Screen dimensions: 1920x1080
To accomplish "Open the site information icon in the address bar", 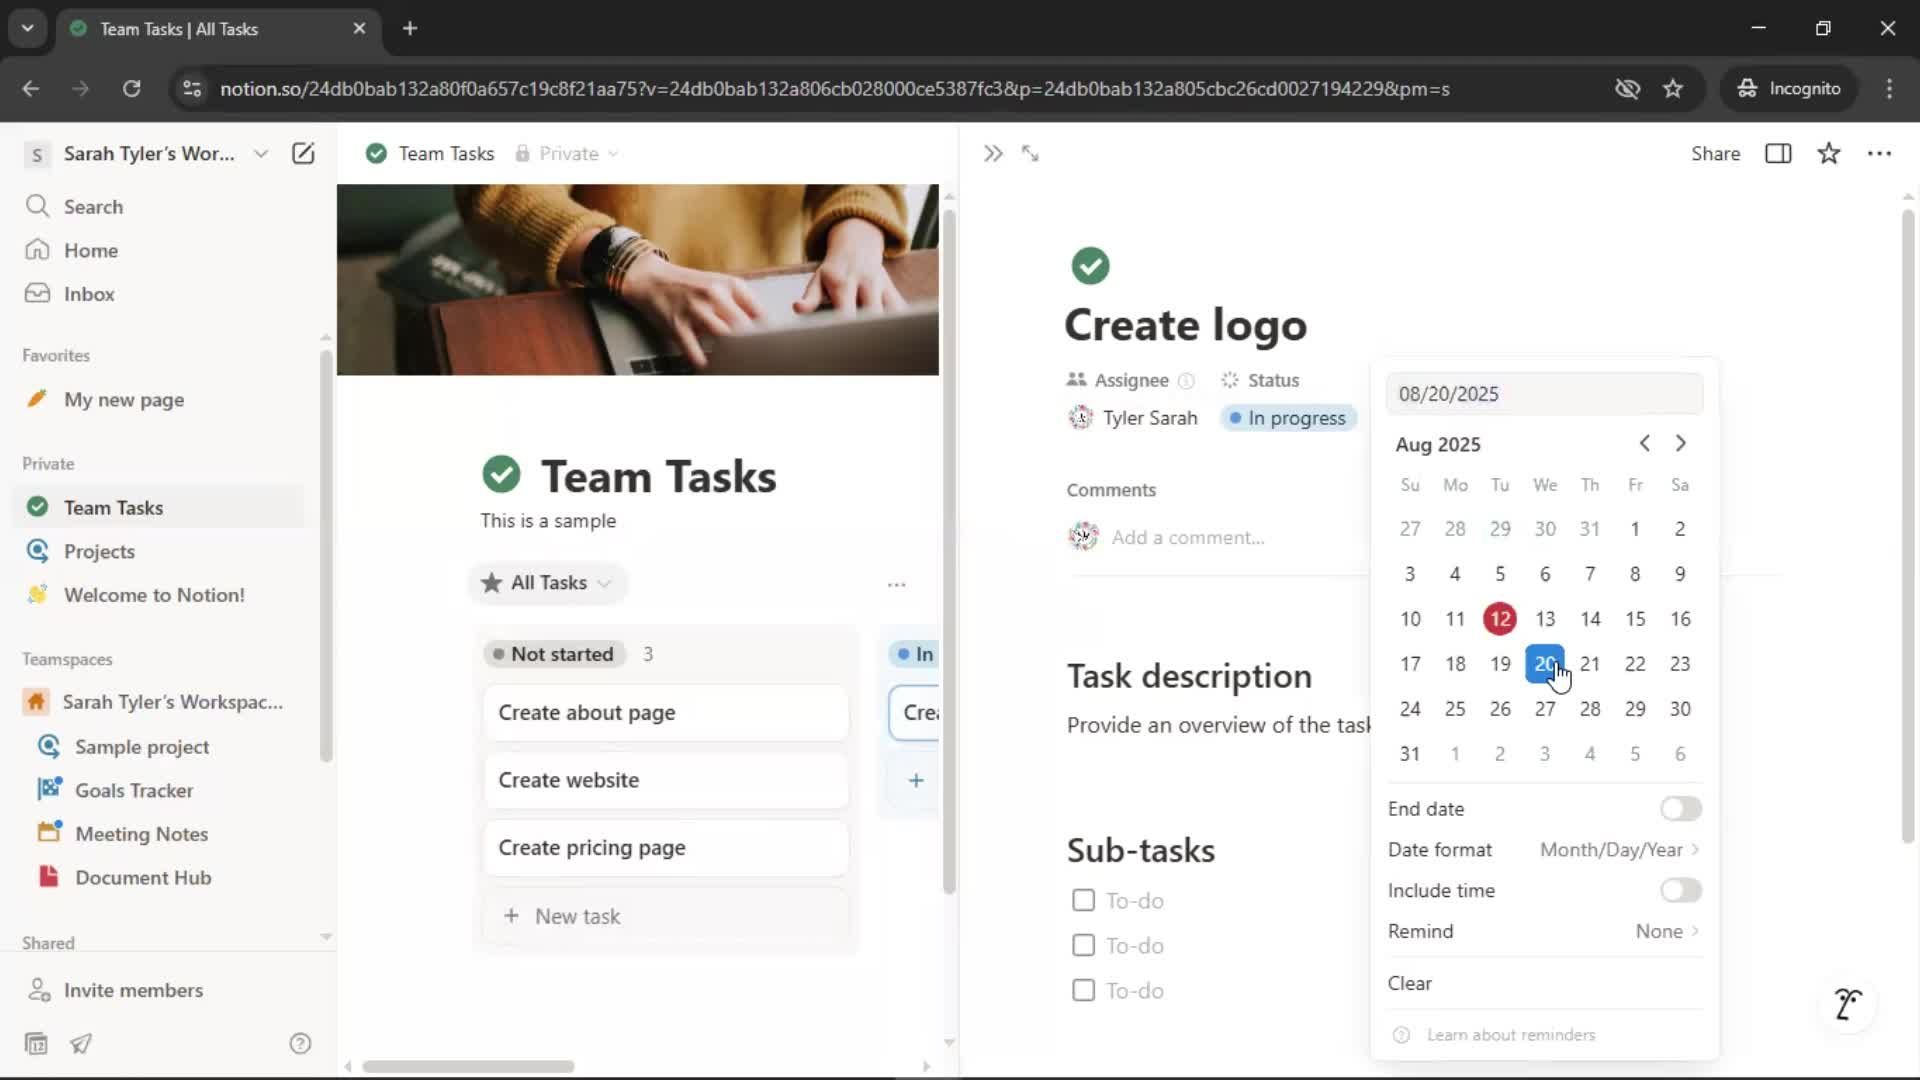I will coord(191,89).
